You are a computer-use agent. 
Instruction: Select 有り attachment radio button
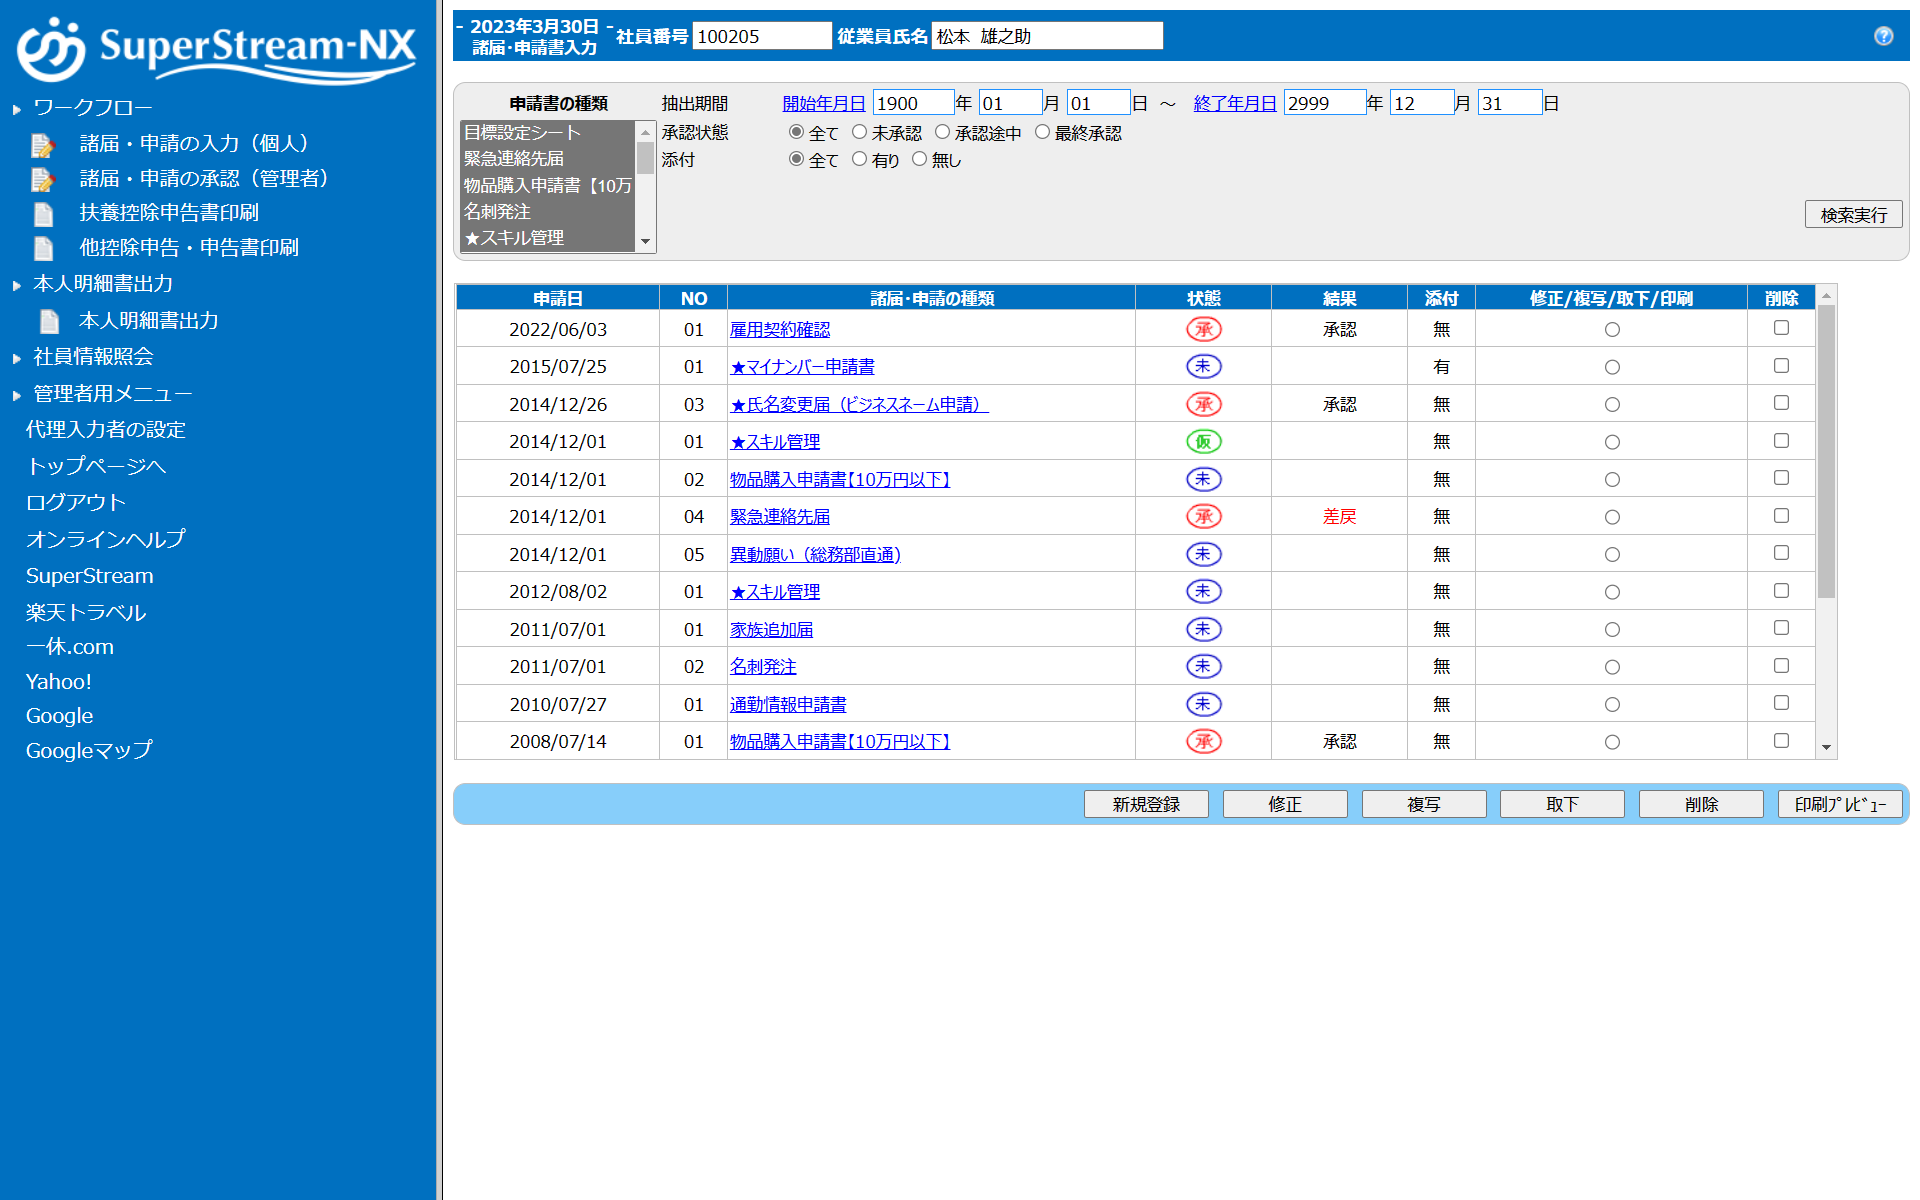(x=859, y=159)
